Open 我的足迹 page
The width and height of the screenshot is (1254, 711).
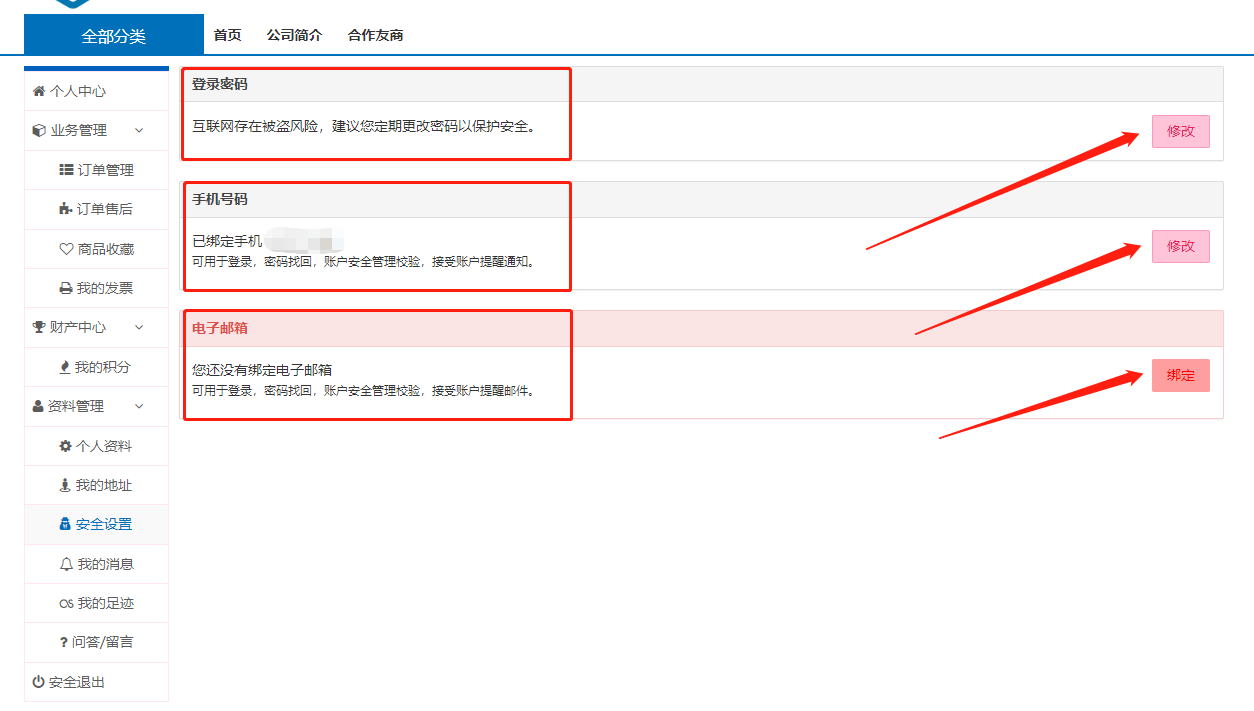[x=96, y=603]
